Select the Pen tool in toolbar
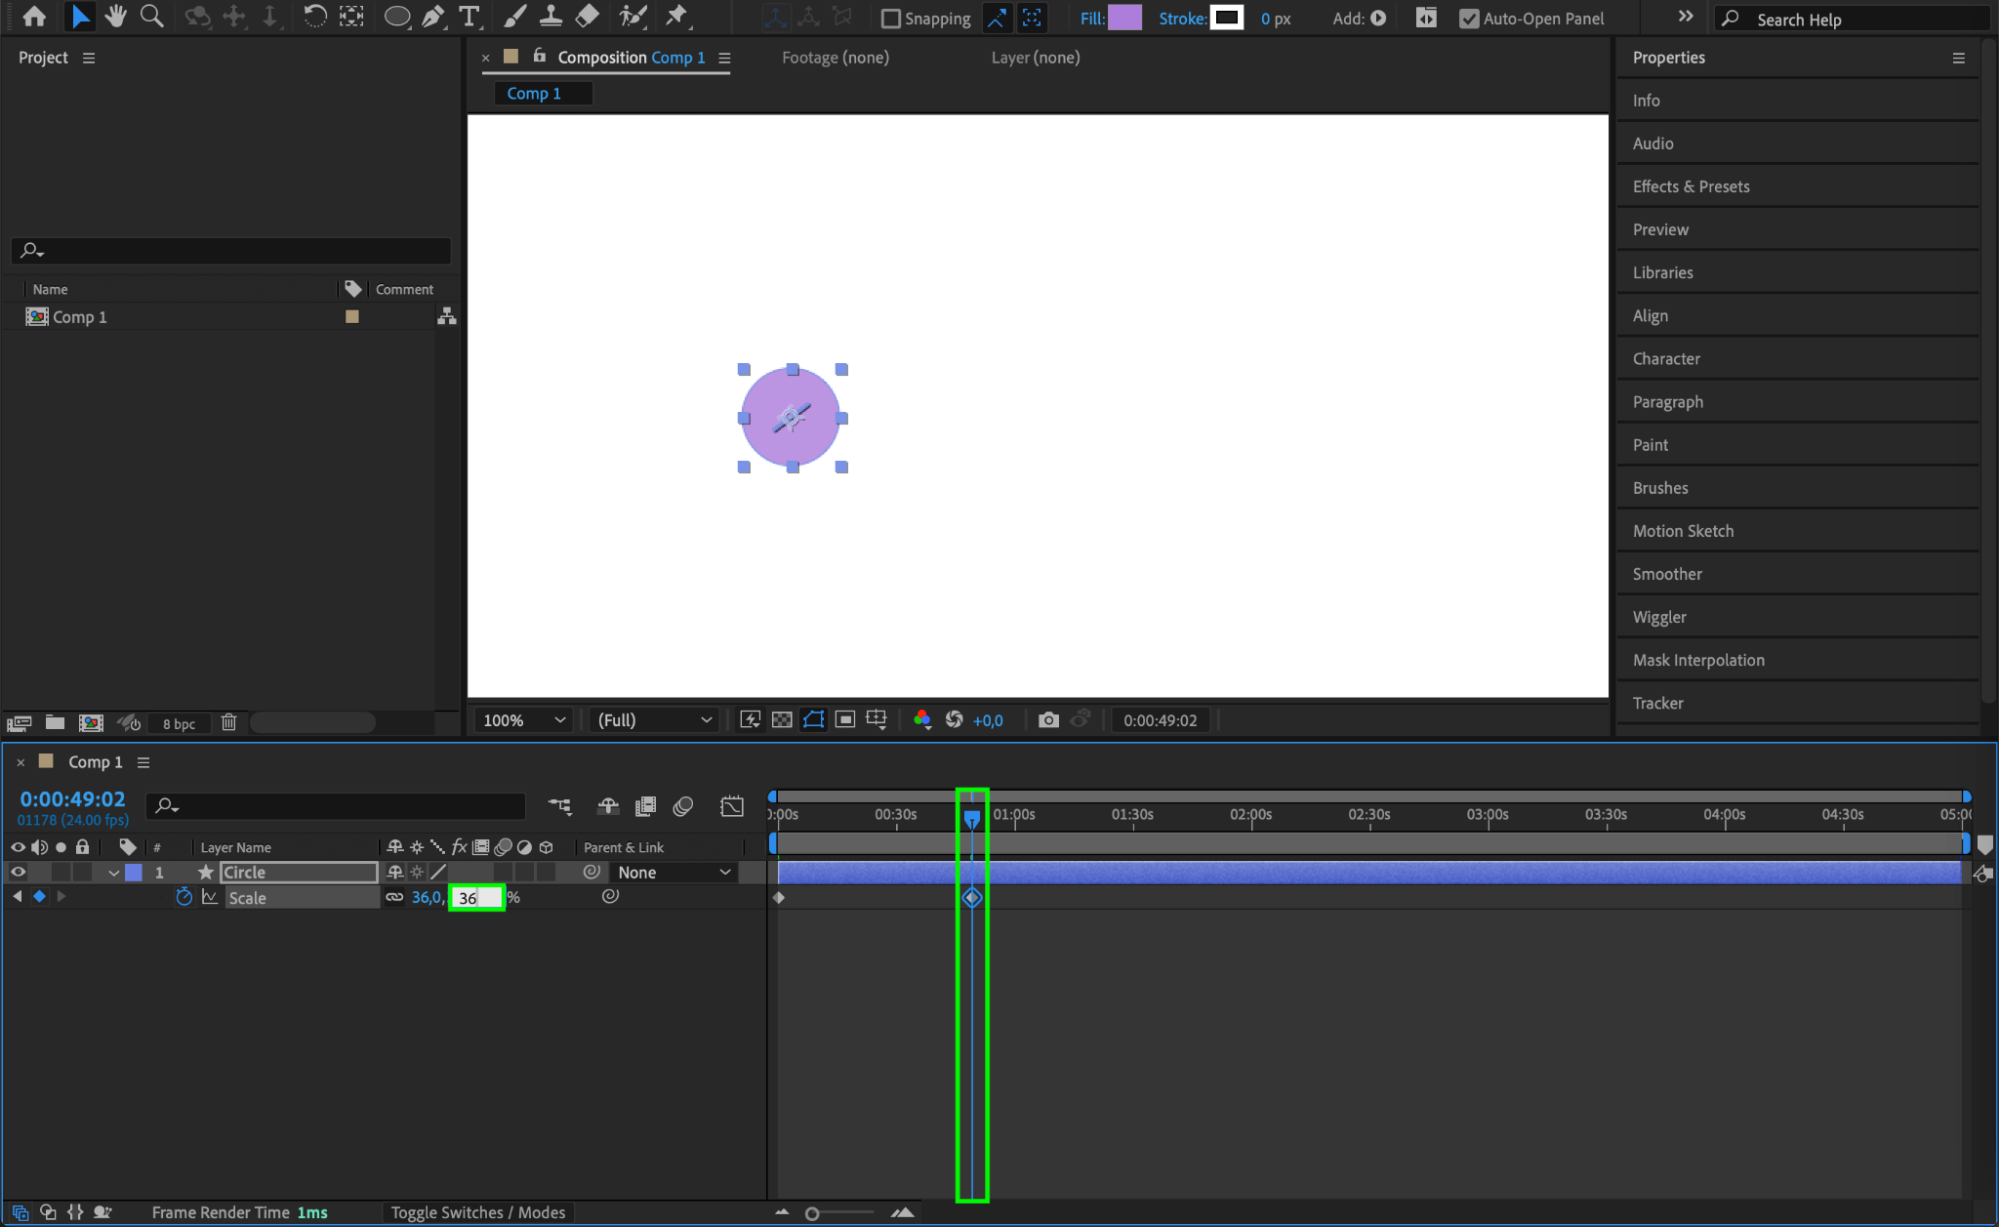Image resolution: width=1999 pixels, height=1227 pixels. click(433, 17)
